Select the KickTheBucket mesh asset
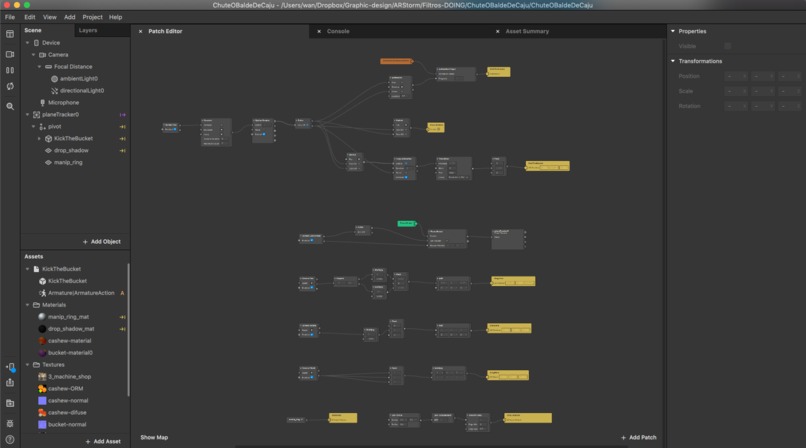The image size is (806, 448). (67, 281)
